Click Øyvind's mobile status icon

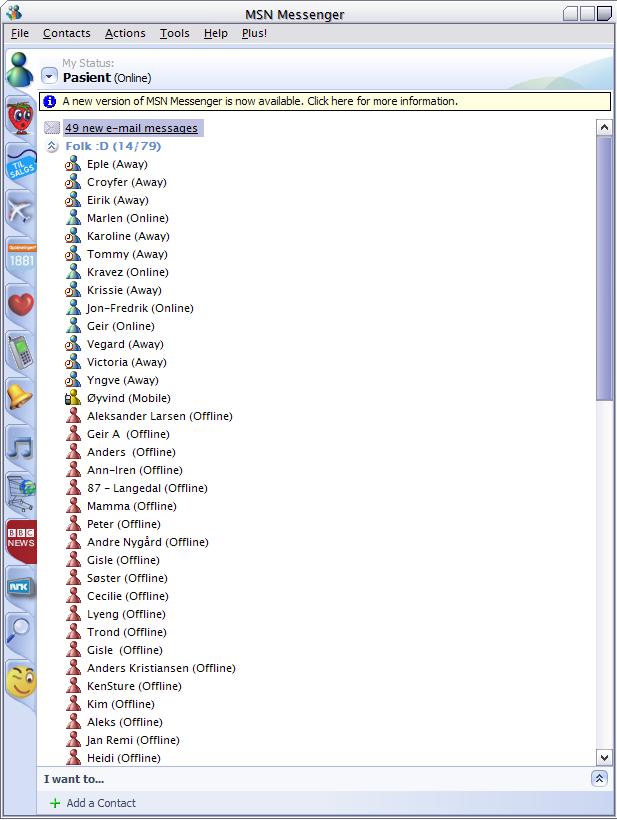[x=73, y=397]
